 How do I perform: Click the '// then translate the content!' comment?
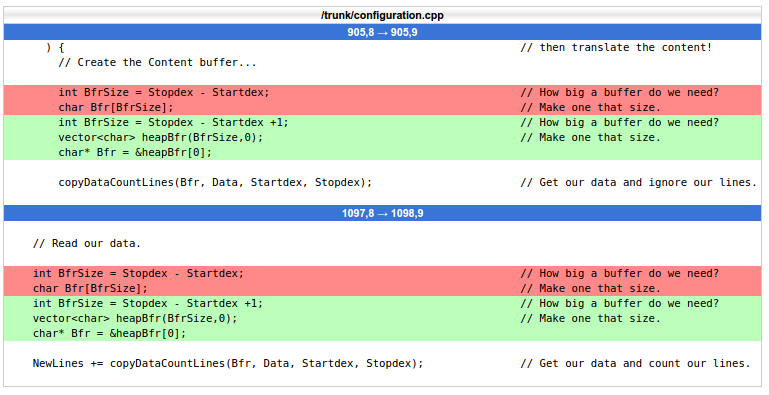tap(615, 48)
